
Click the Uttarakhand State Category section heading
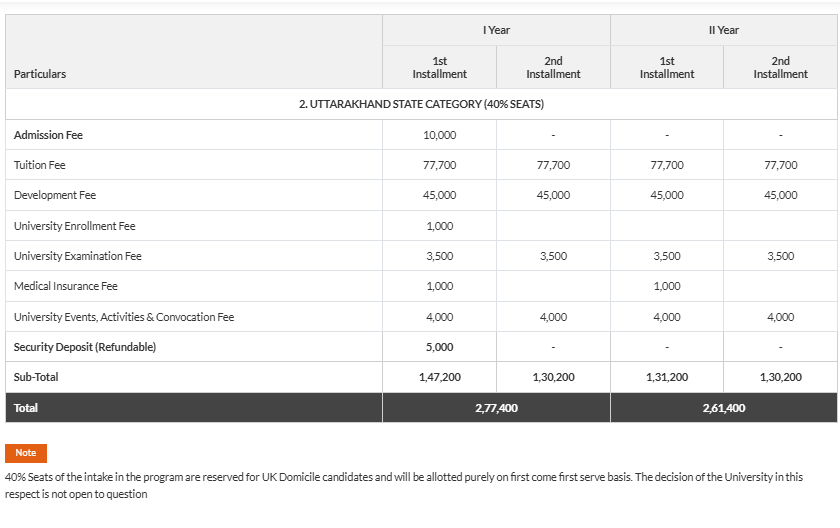point(421,104)
